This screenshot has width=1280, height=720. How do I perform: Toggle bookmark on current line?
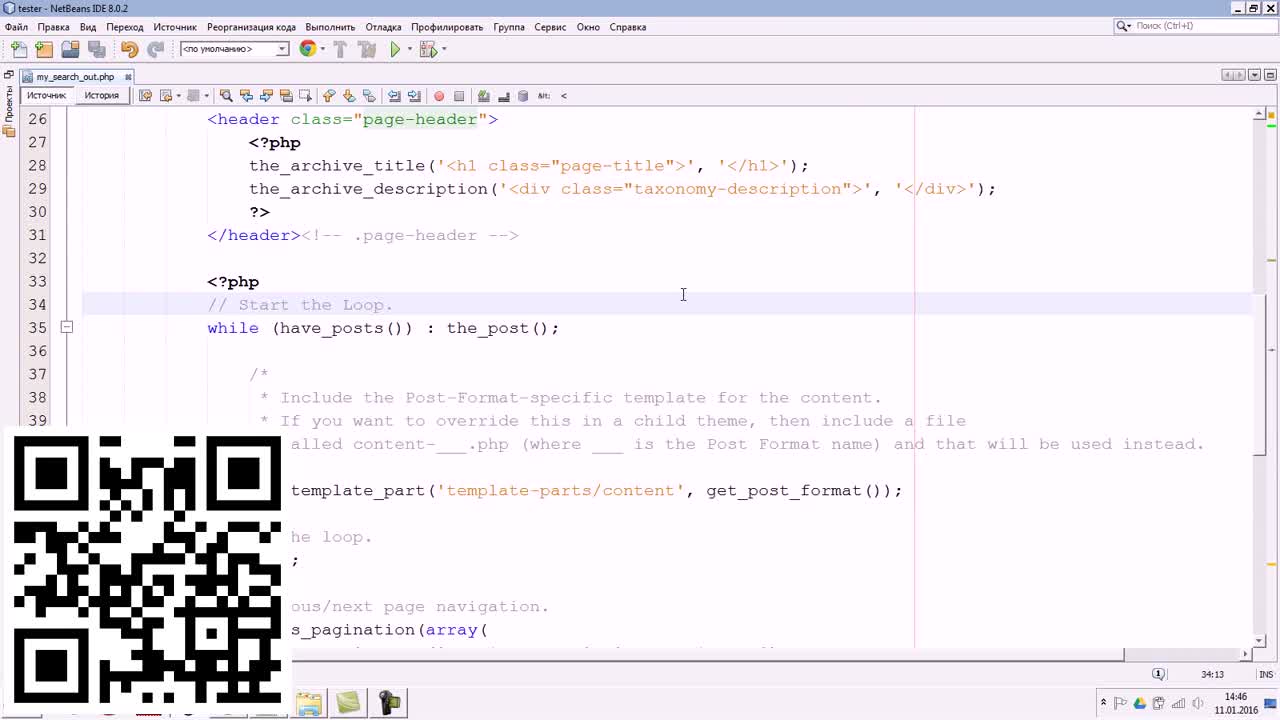(369, 96)
